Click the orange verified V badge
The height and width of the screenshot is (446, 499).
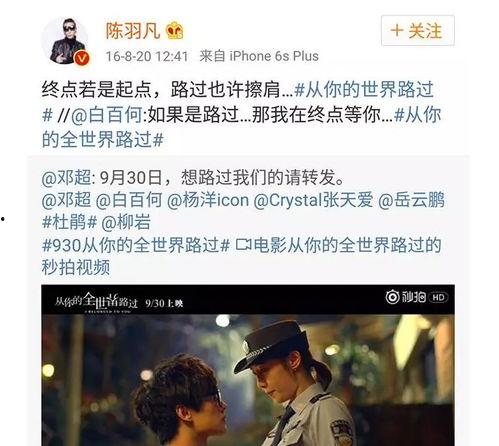coord(82,59)
